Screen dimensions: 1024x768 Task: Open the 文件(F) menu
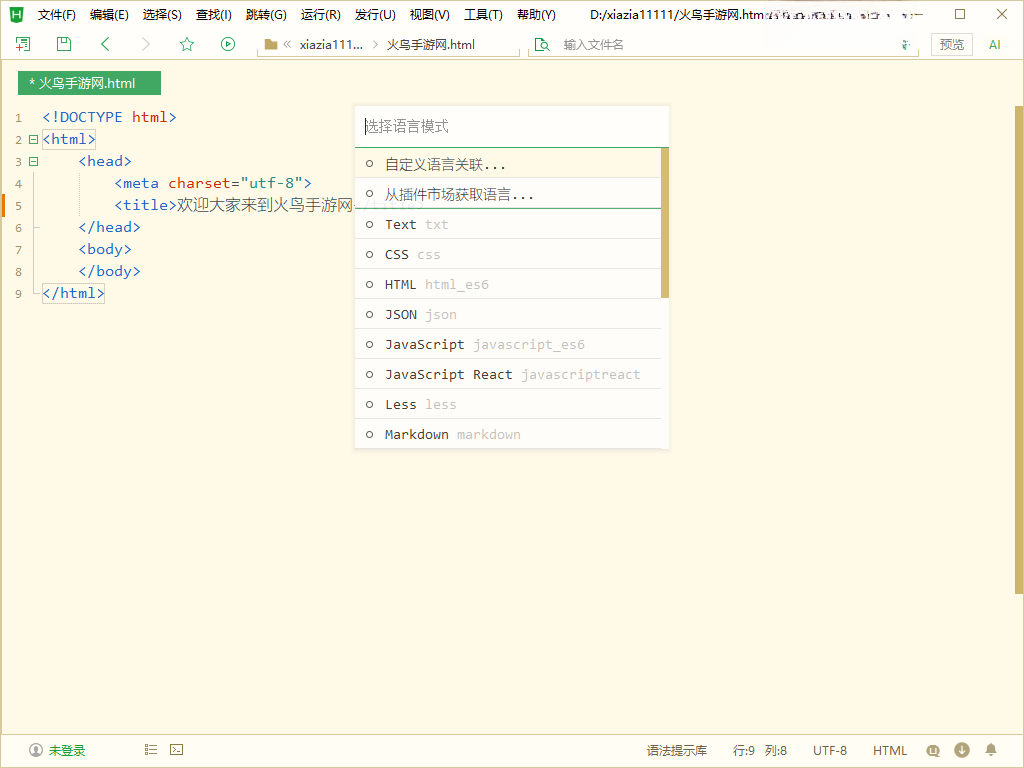tap(57, 14)
